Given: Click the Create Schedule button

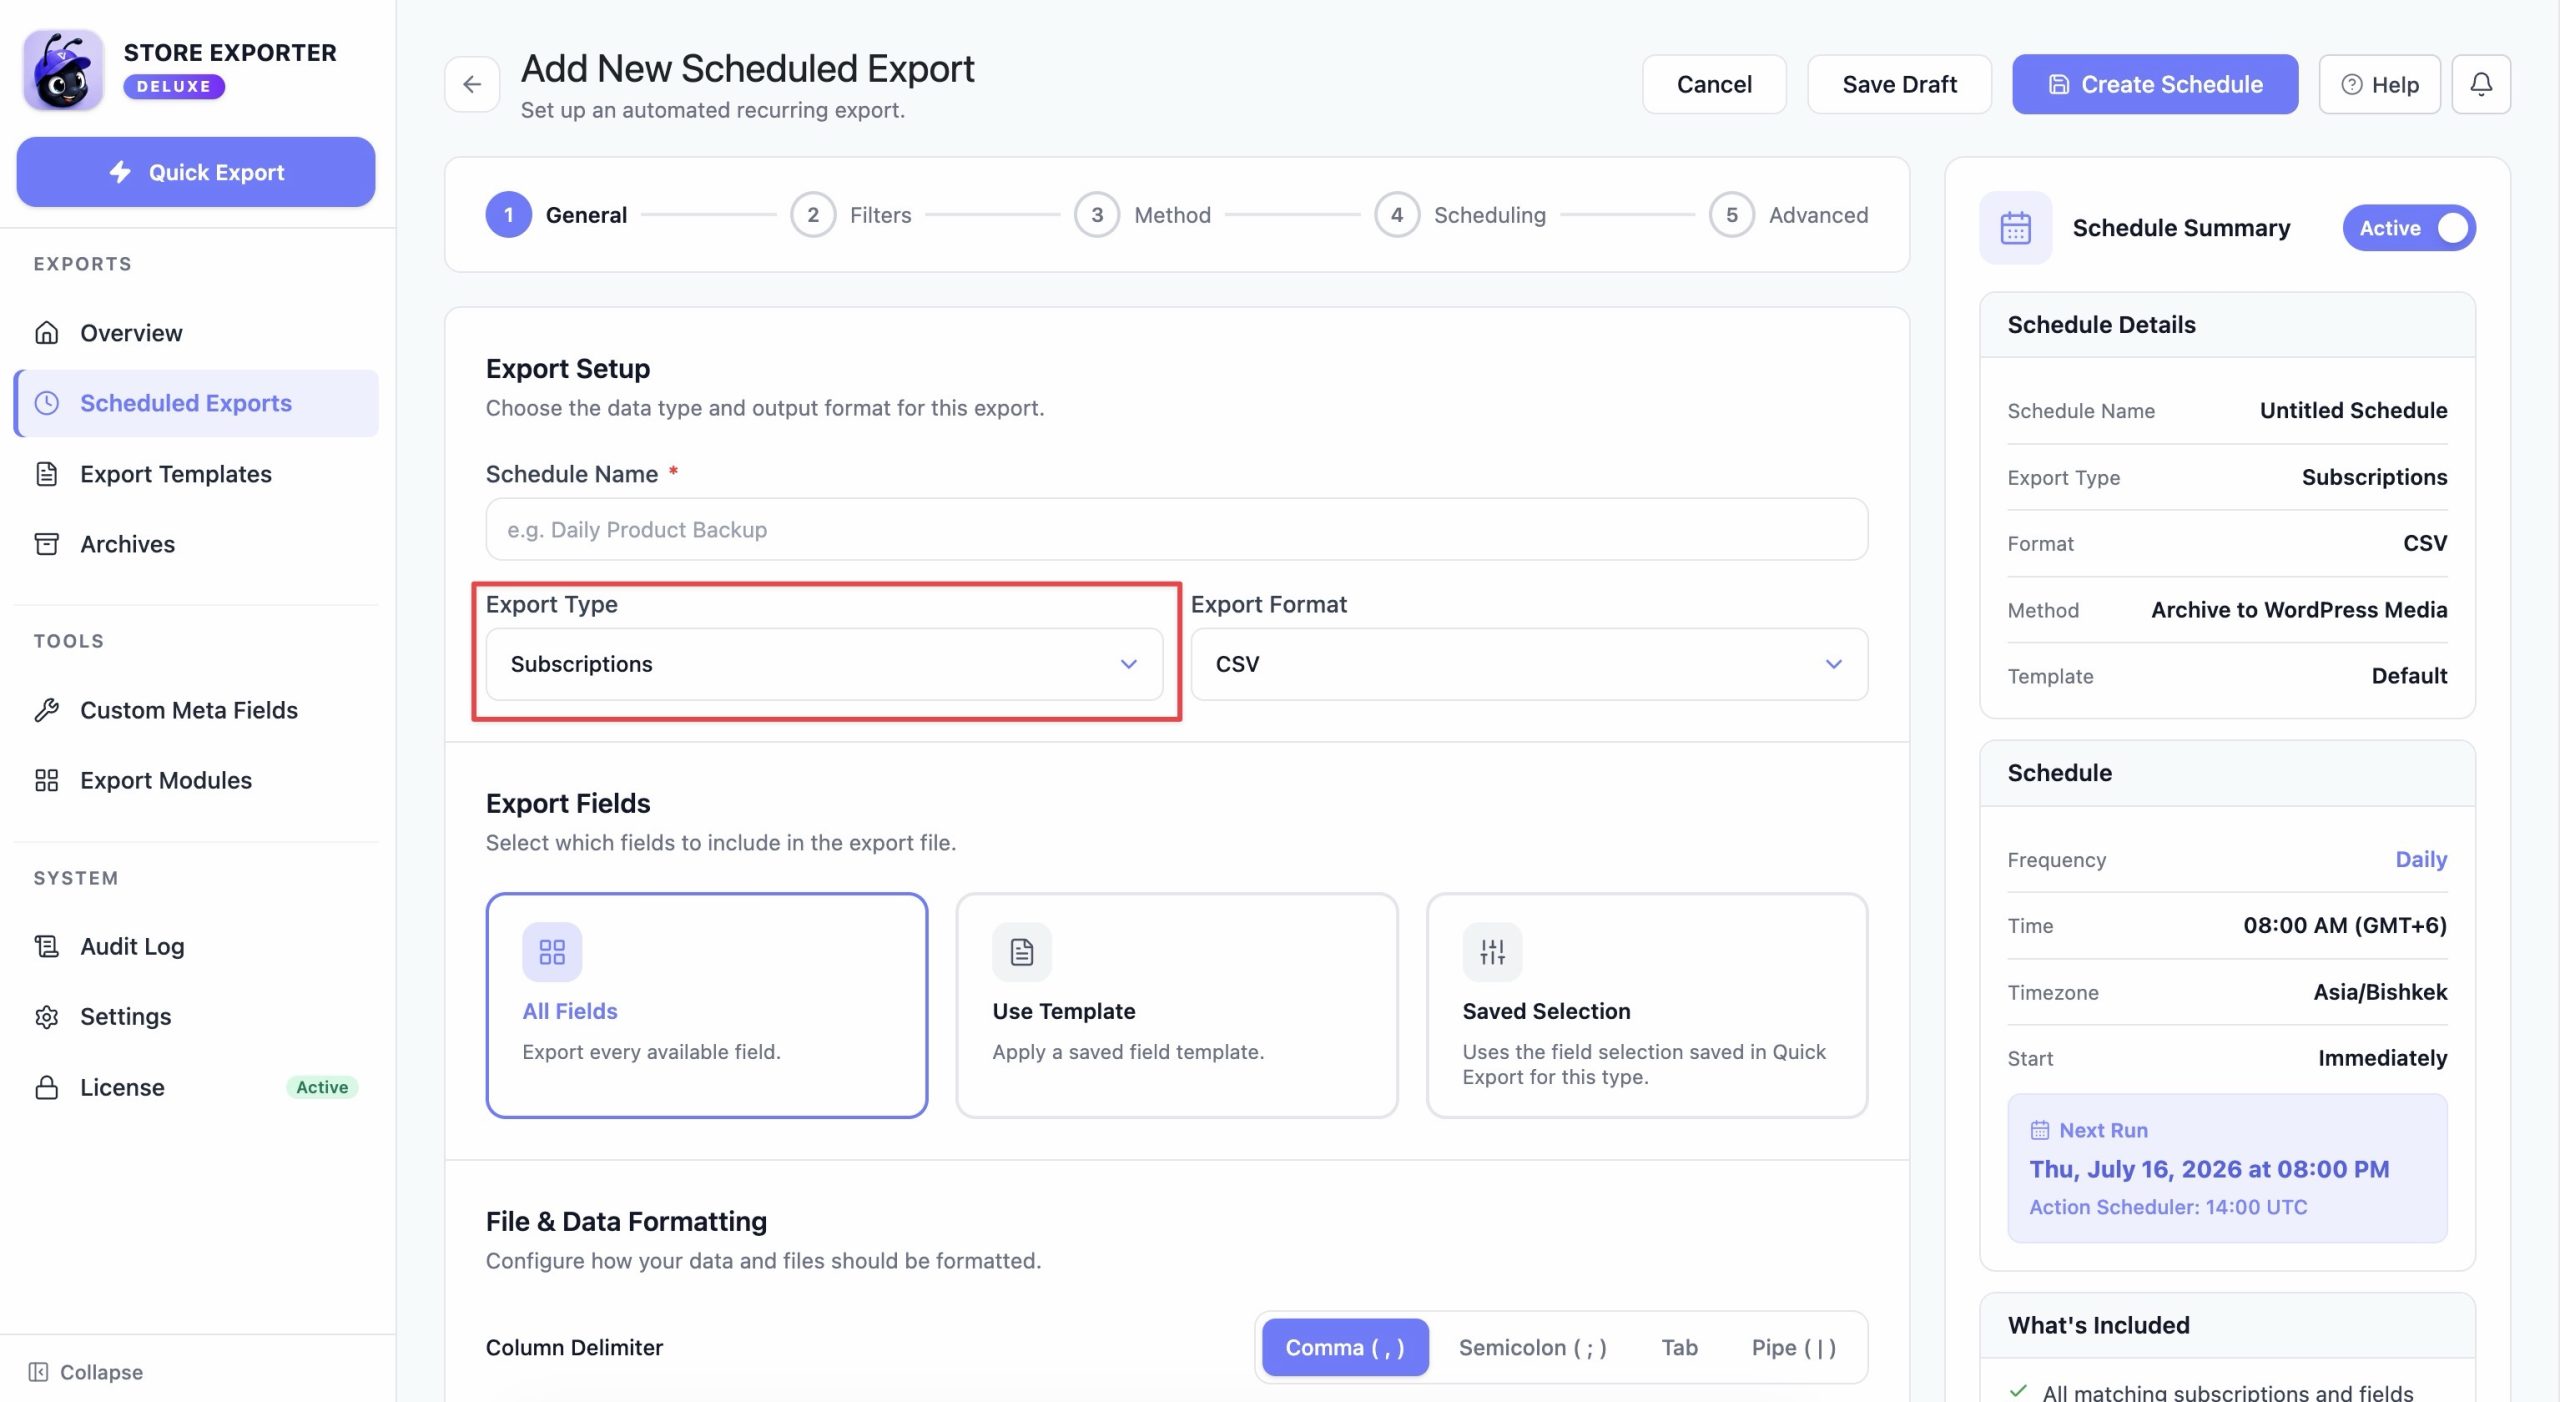Looking at the screenshot, I should [x=2155, y=84].
